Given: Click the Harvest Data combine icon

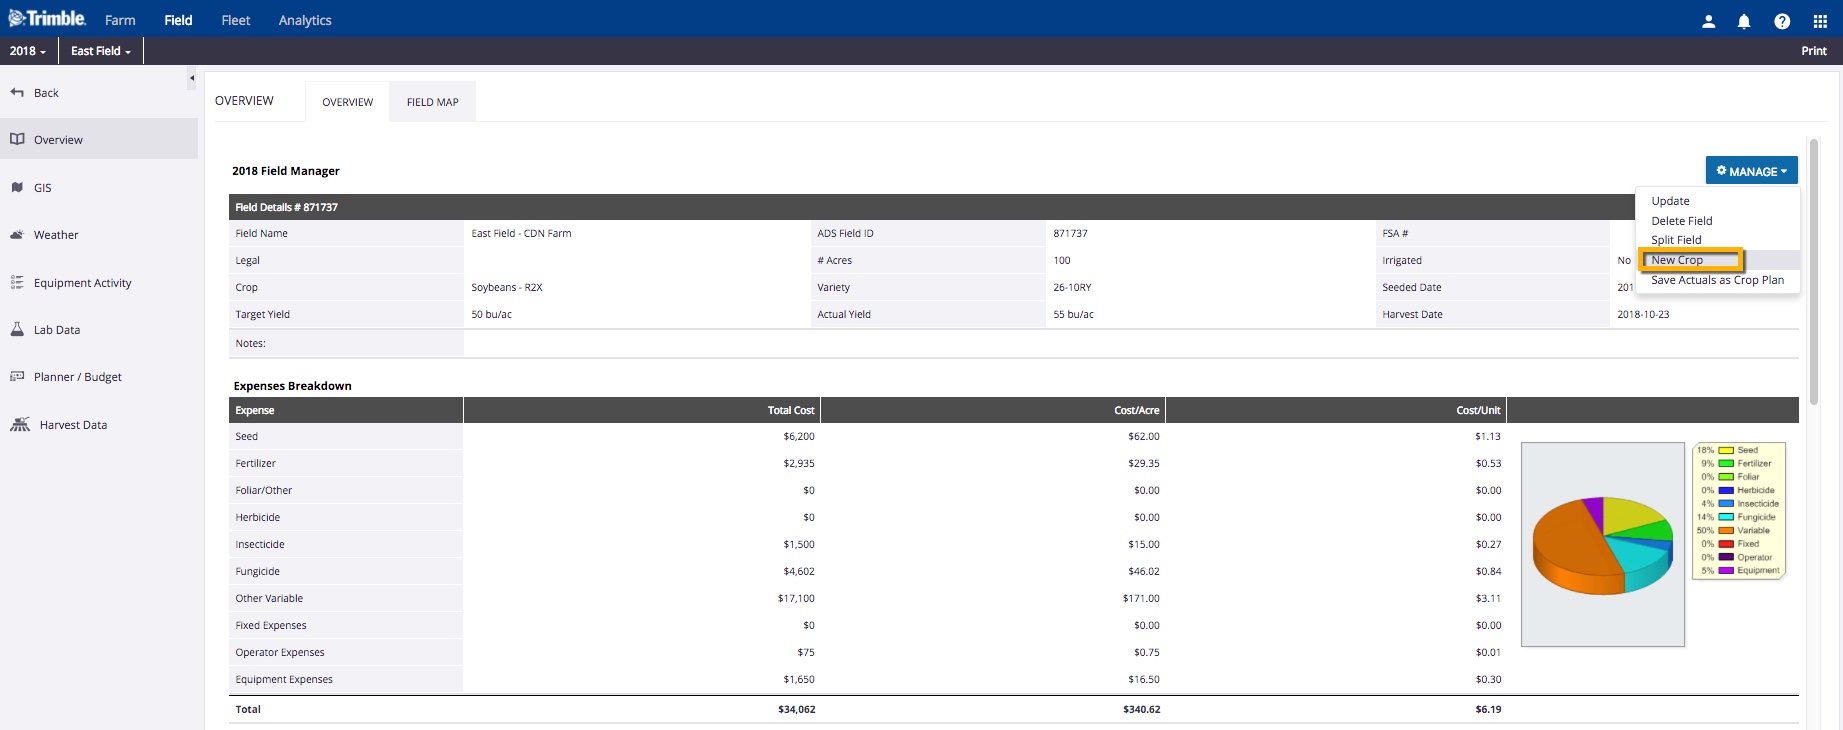Looking at the screenshot, I should click(x=20, y=425).
